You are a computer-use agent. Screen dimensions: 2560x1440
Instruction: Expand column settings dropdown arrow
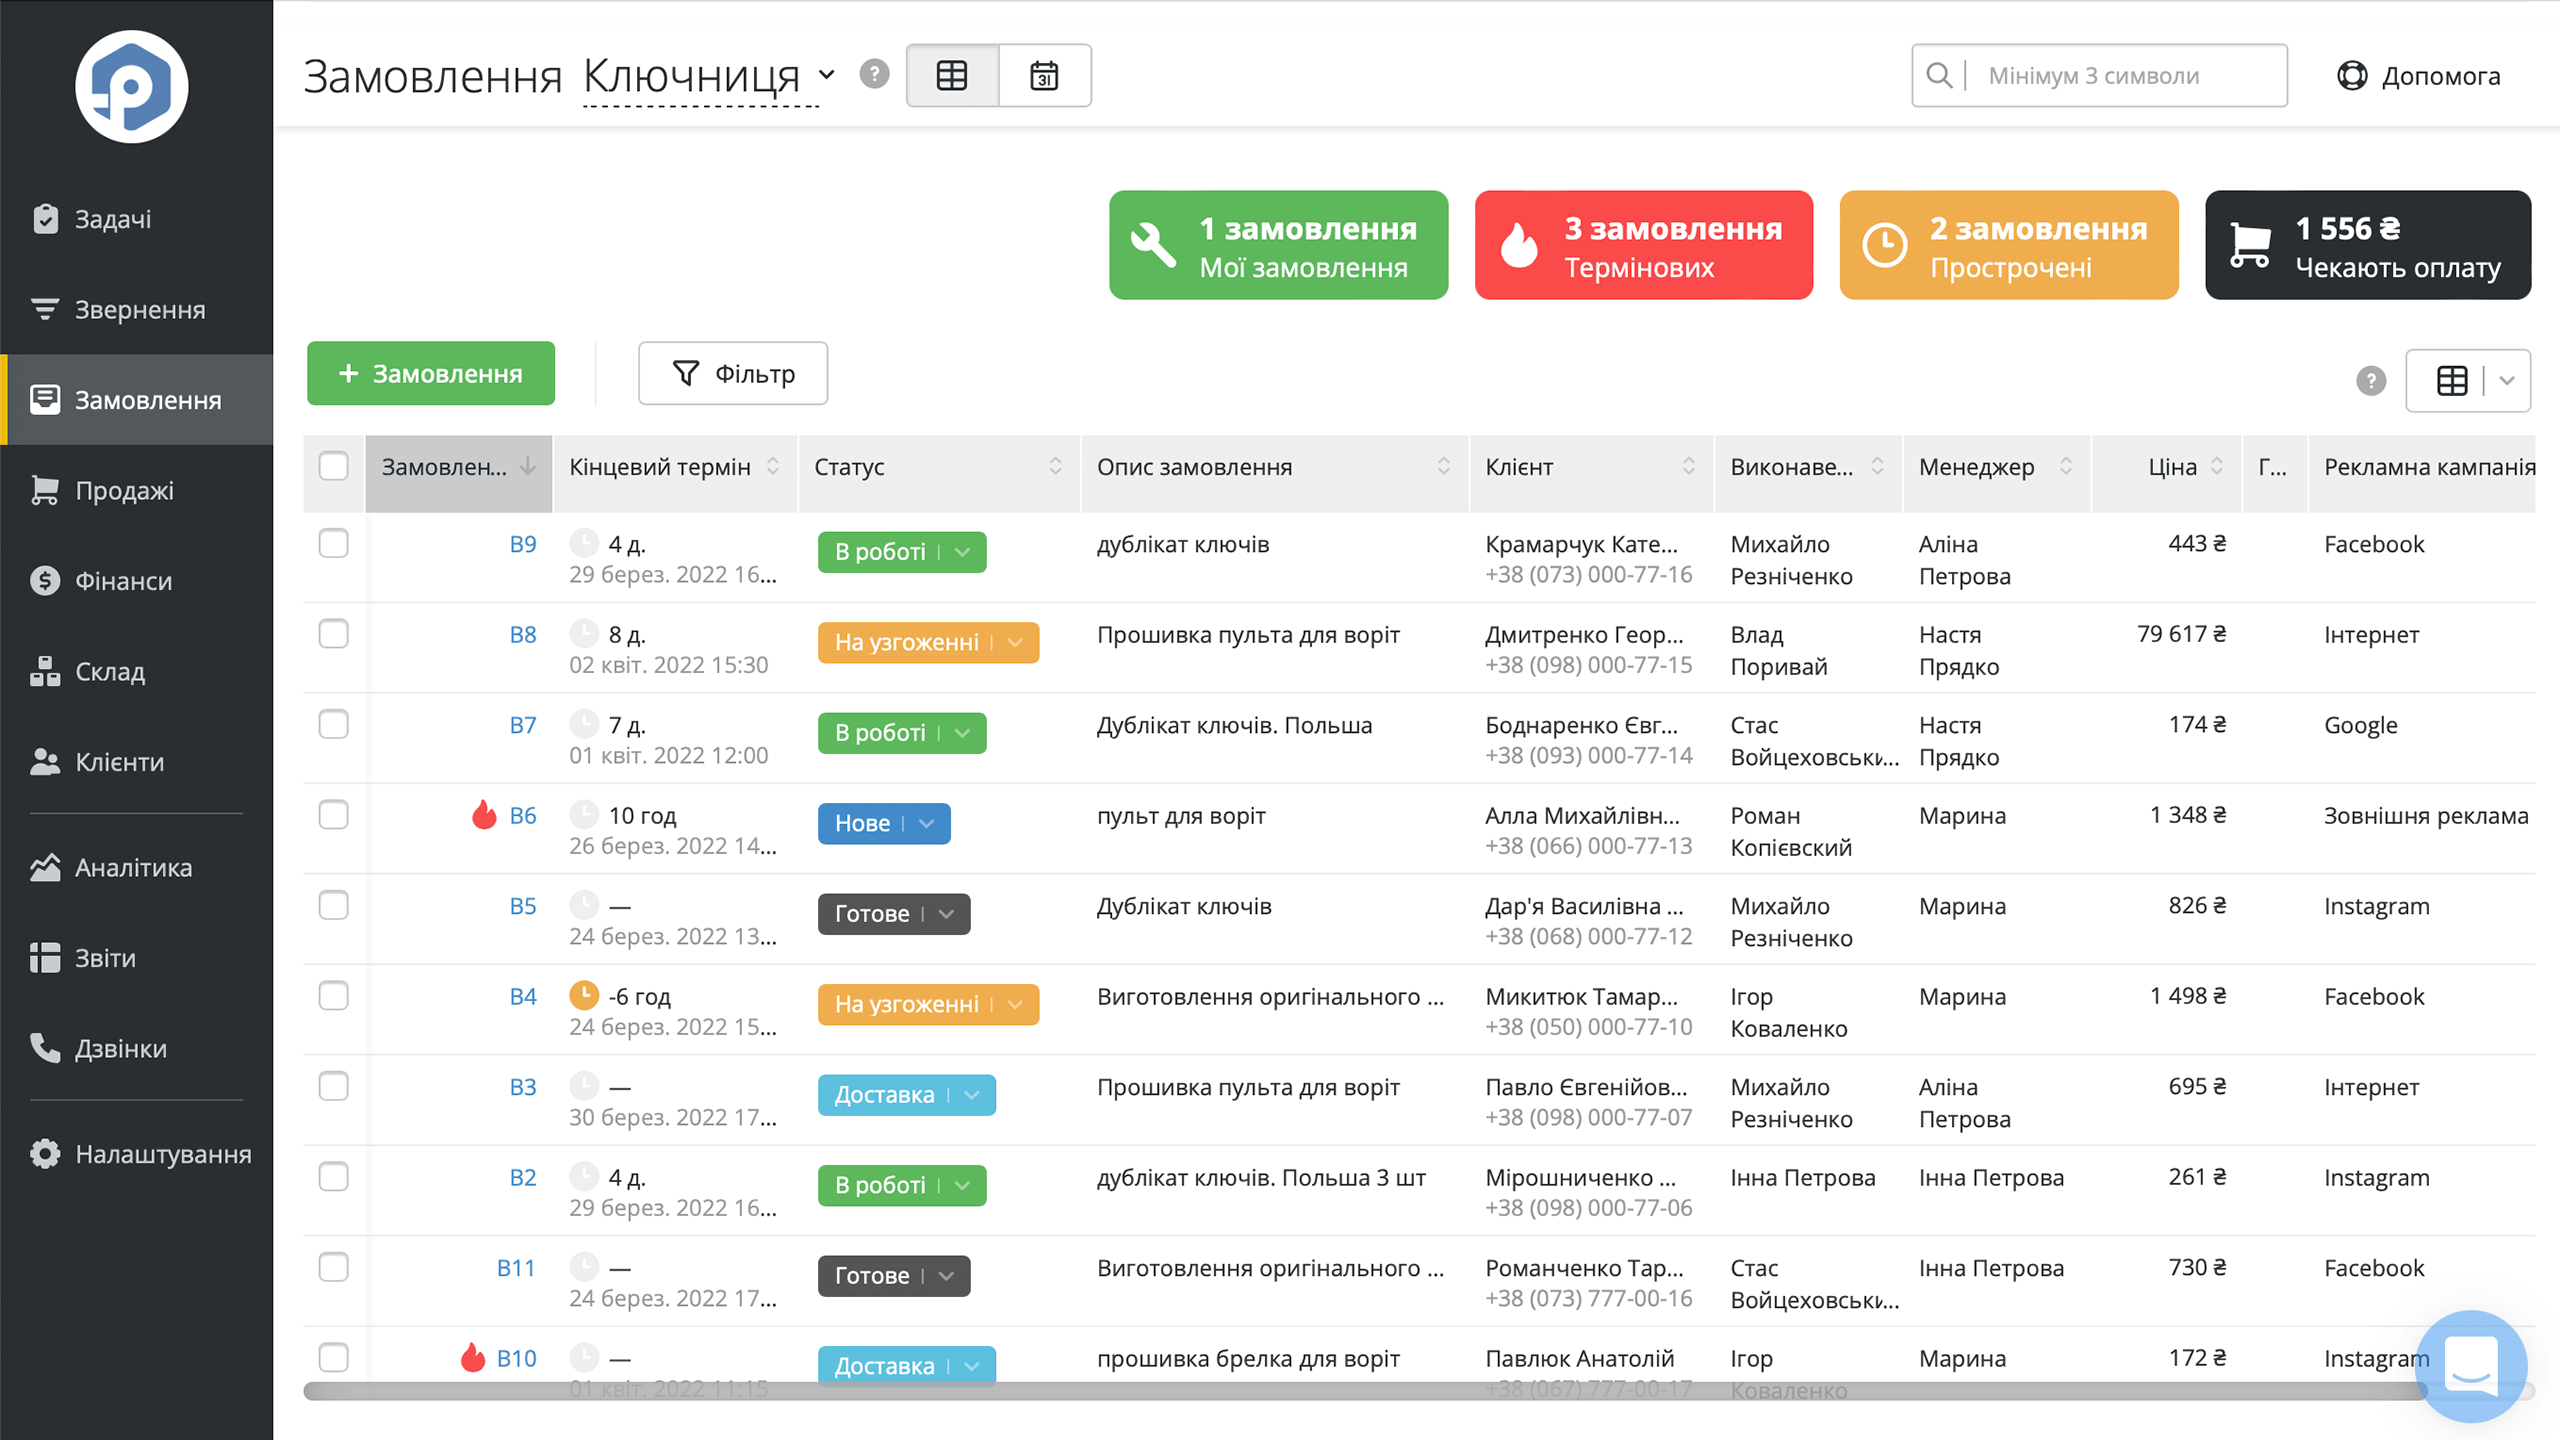point(2507,380)
